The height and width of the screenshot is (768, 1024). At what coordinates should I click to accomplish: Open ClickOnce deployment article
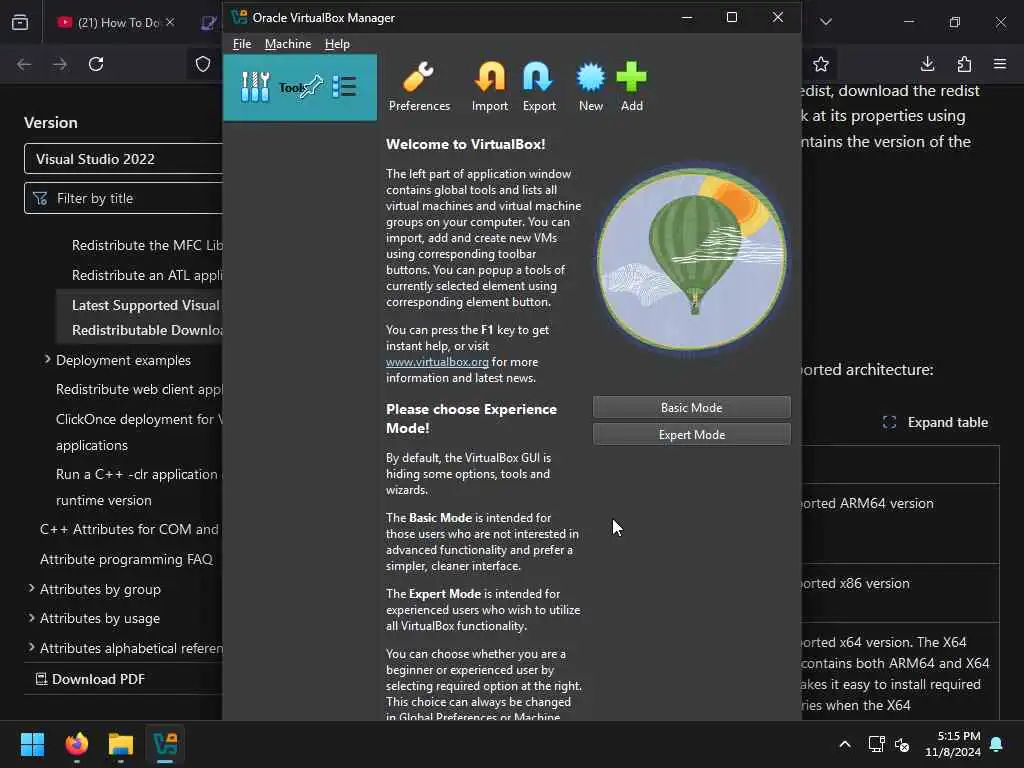[139, 432]
